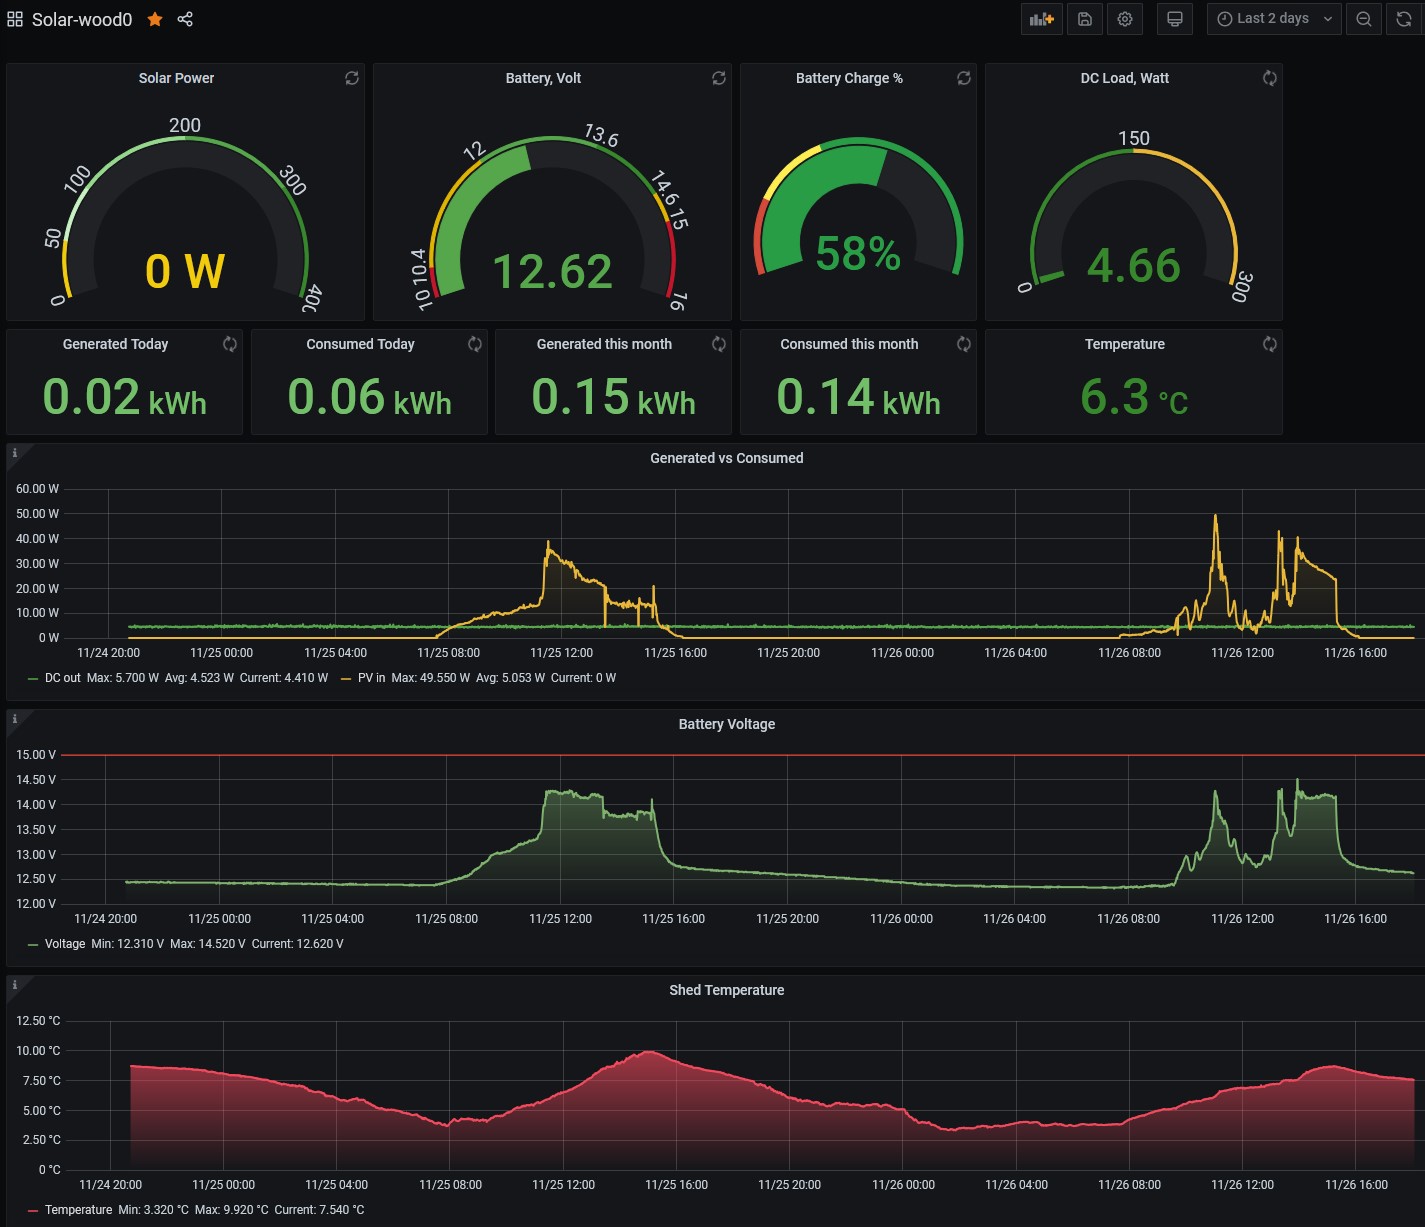The width and height of the screenshot is (1425, 1227).
Task: Save the dashboard with the disk icon
Action: coord(1084,19)
